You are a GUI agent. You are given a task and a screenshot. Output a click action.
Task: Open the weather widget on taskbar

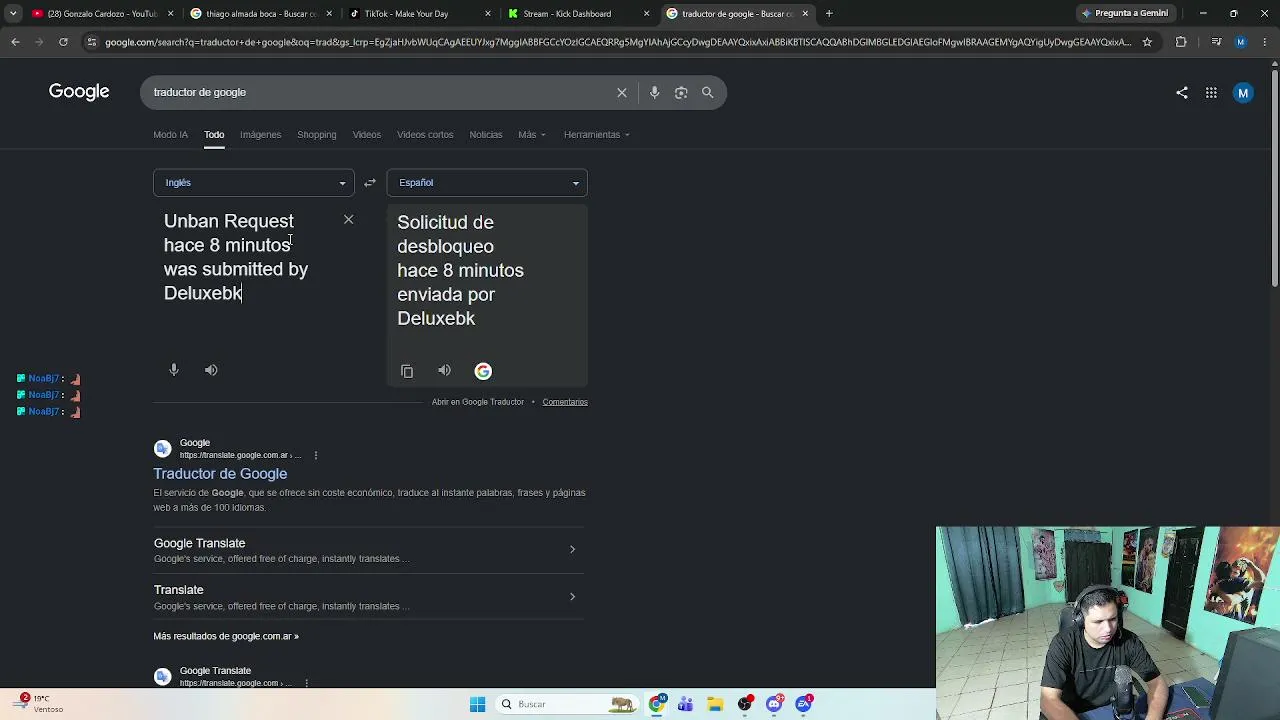coord(40,703)
